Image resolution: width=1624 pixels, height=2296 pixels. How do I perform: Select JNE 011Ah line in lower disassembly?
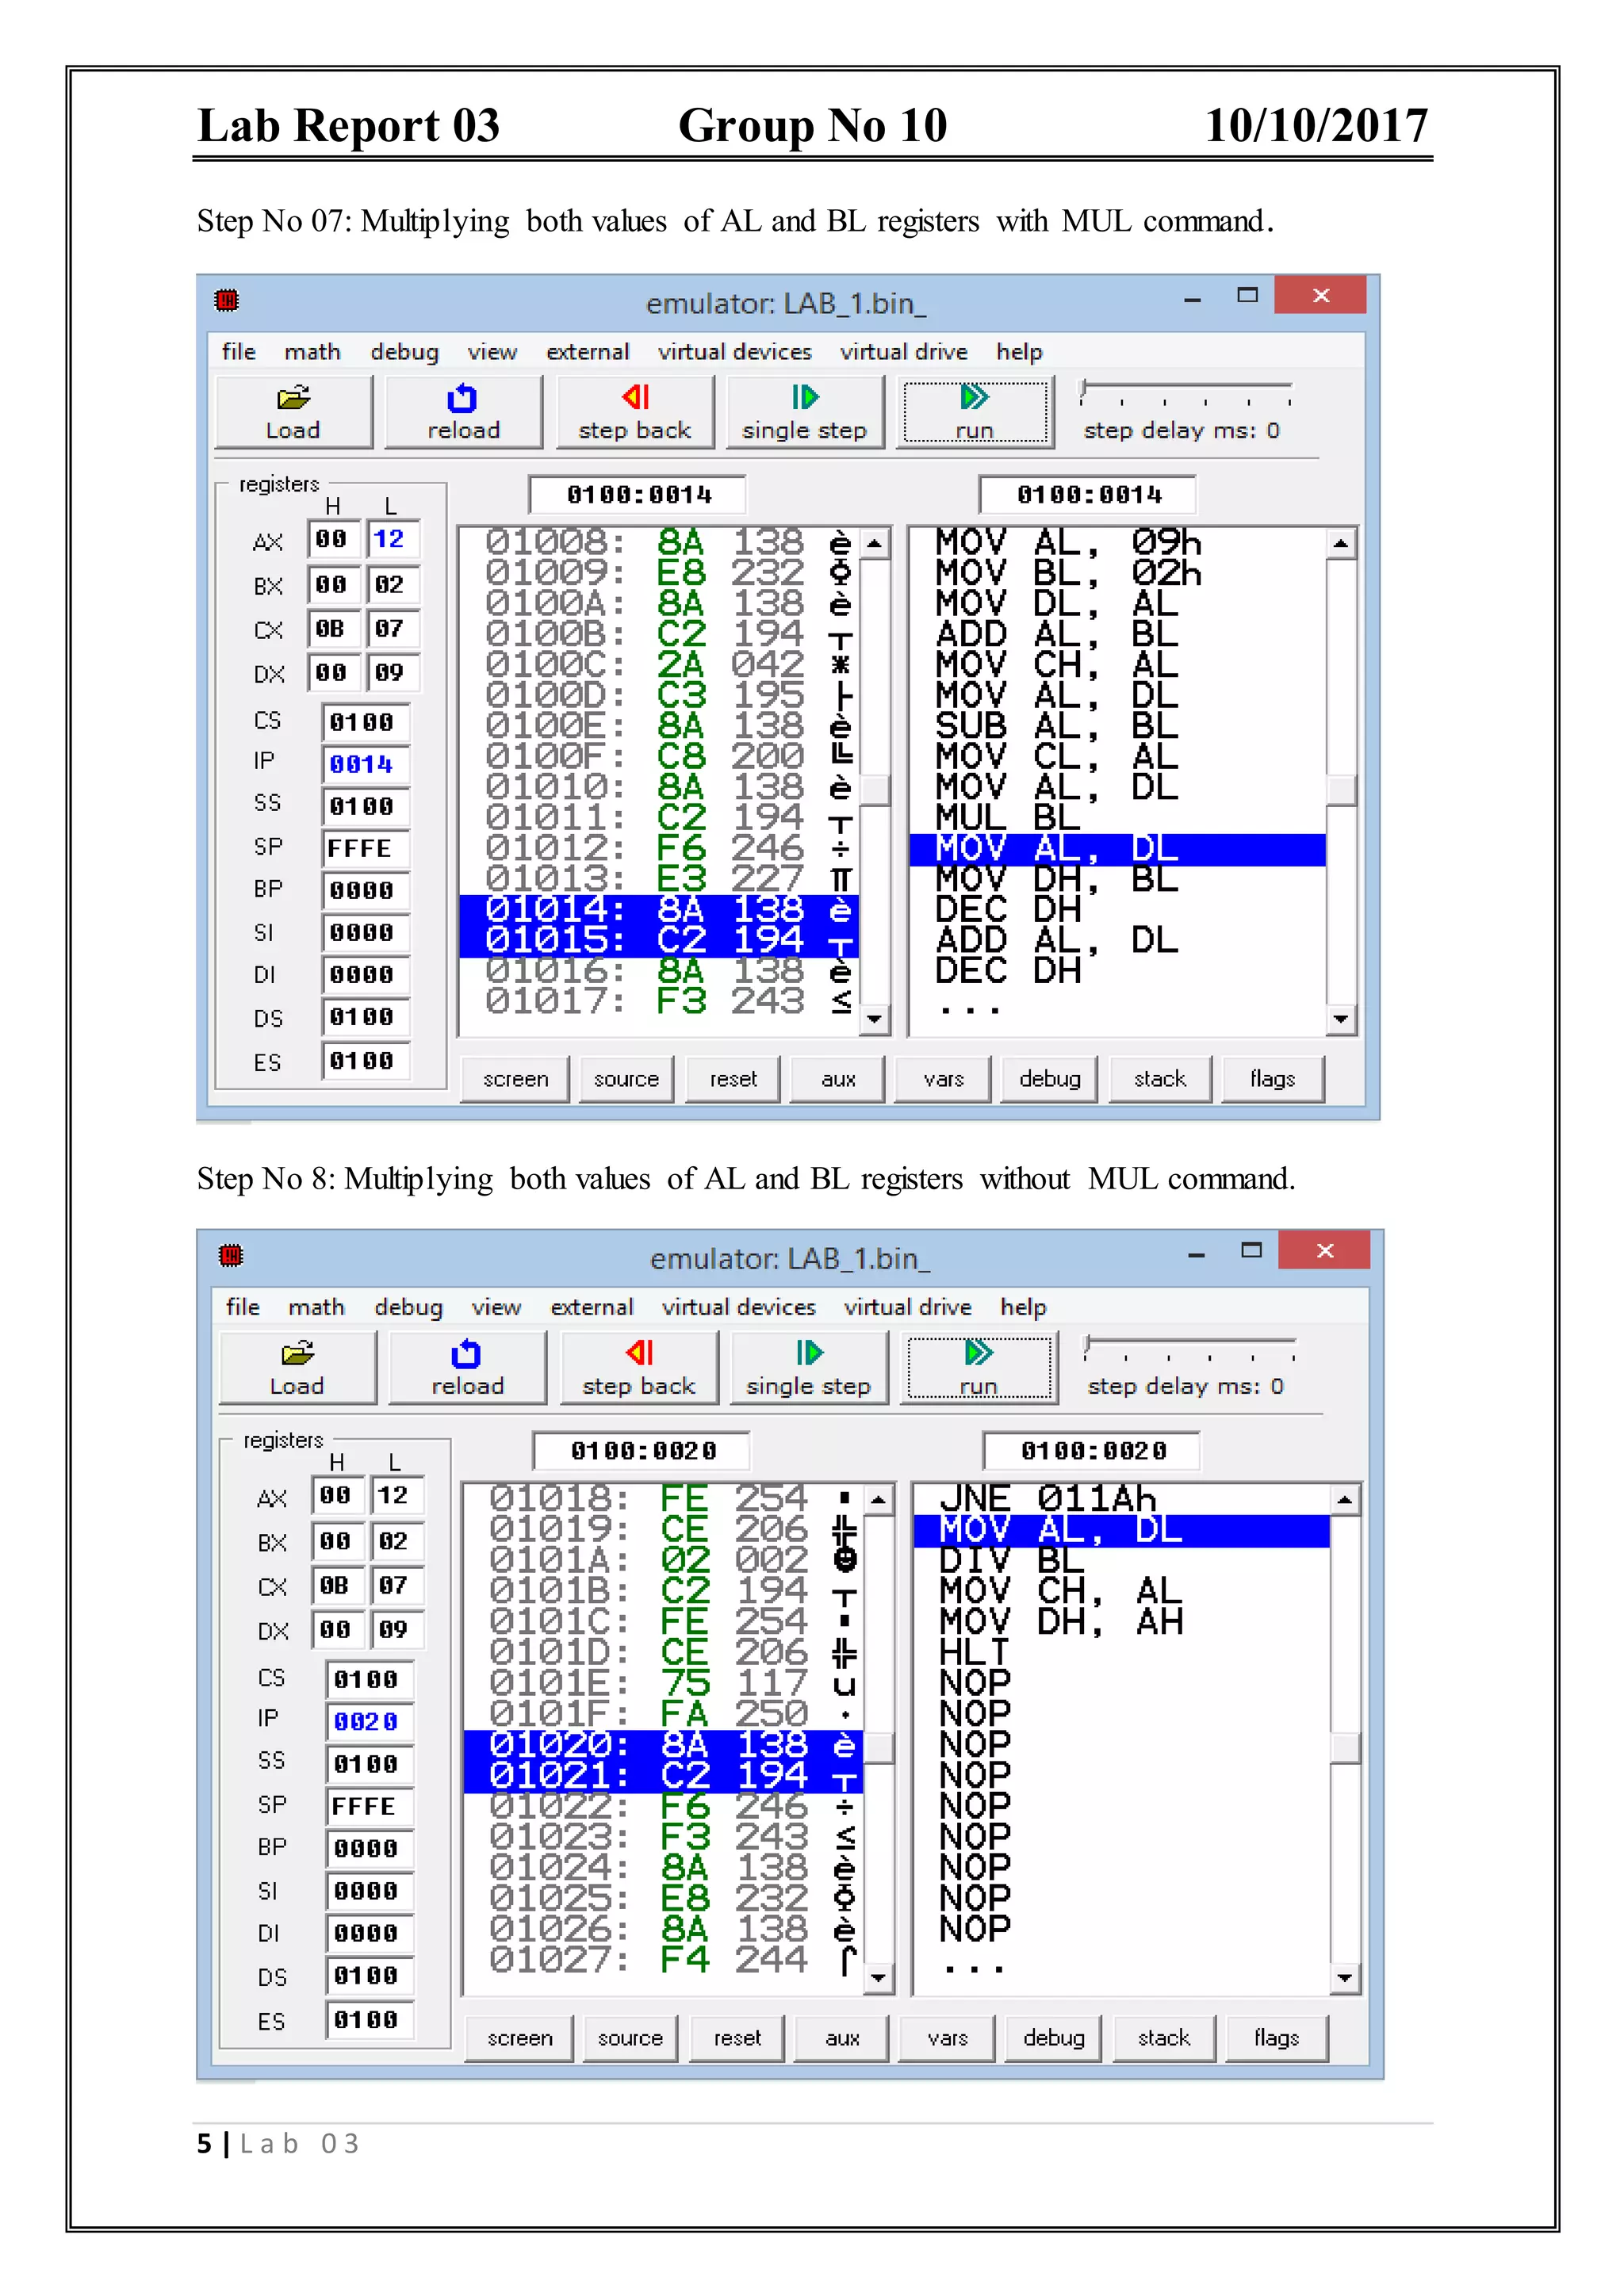pos(1121,1499)
